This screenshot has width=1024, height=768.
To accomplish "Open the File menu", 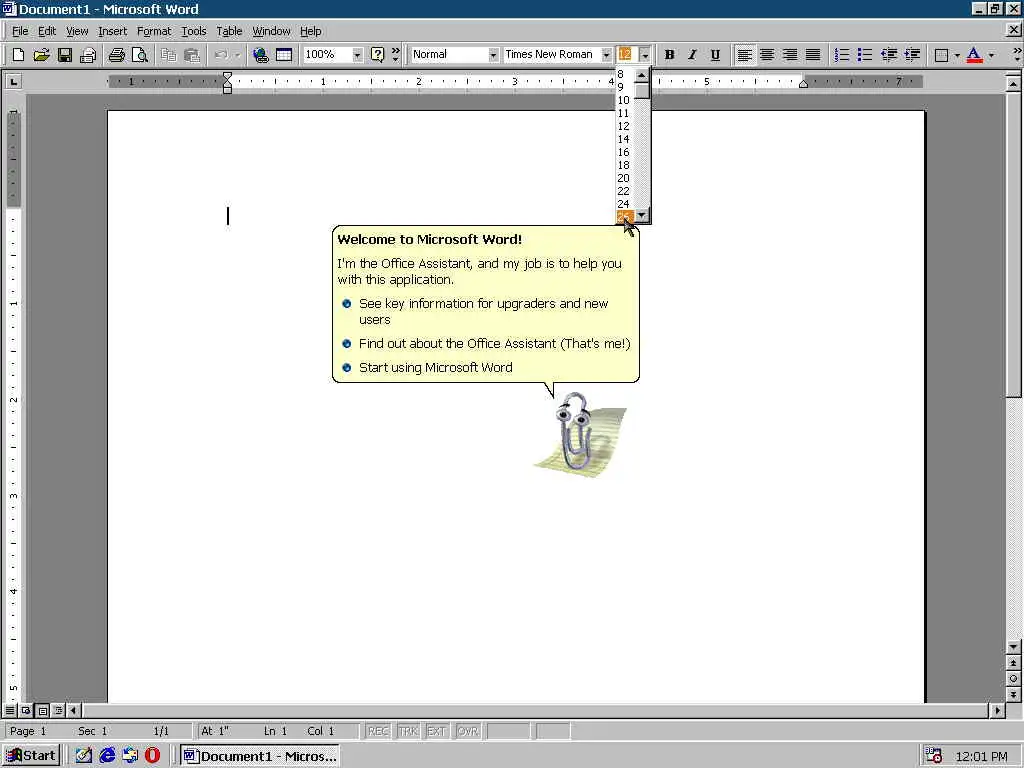I will [20, 31].
